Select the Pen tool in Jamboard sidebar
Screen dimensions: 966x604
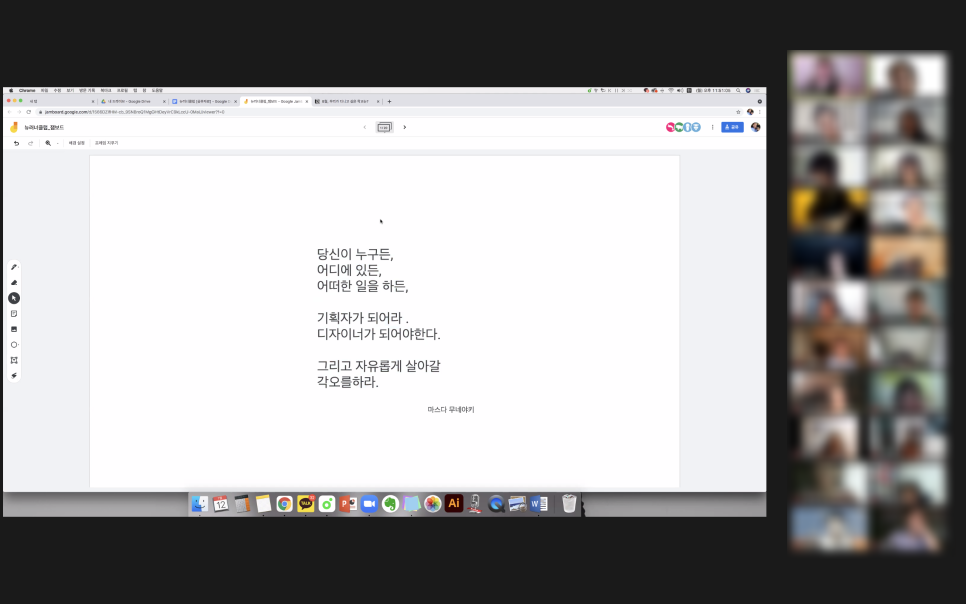click(x=14, y=267)
